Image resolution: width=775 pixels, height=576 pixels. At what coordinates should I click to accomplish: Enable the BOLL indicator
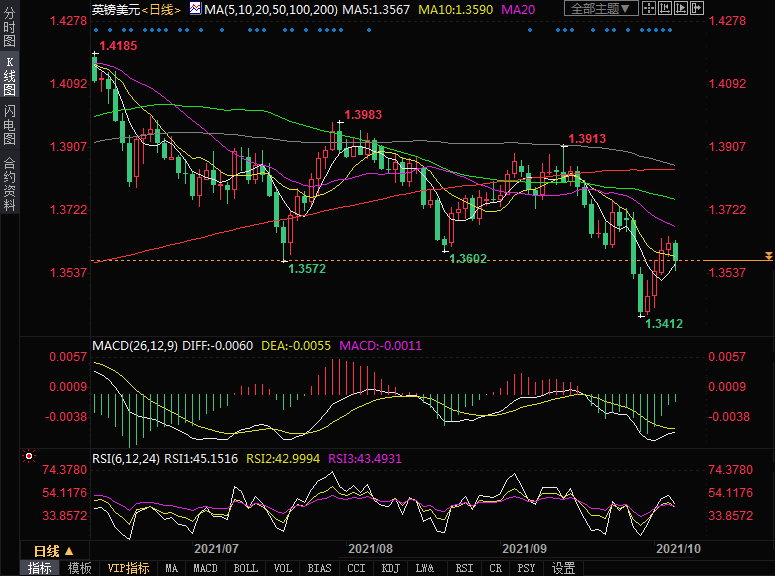click(245, 568)
